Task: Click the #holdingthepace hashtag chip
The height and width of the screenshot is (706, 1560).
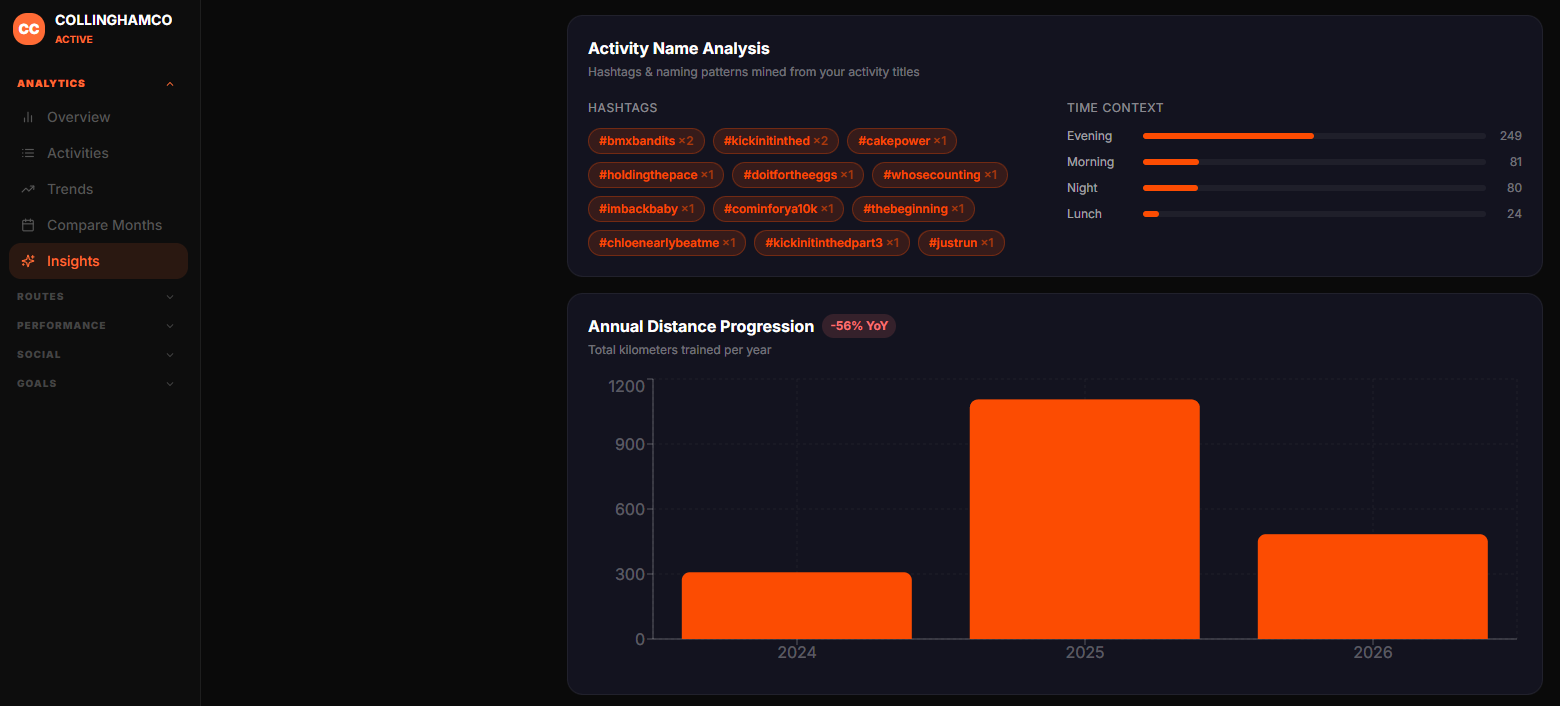Action: pyautogui.click(x=656, y=175)
